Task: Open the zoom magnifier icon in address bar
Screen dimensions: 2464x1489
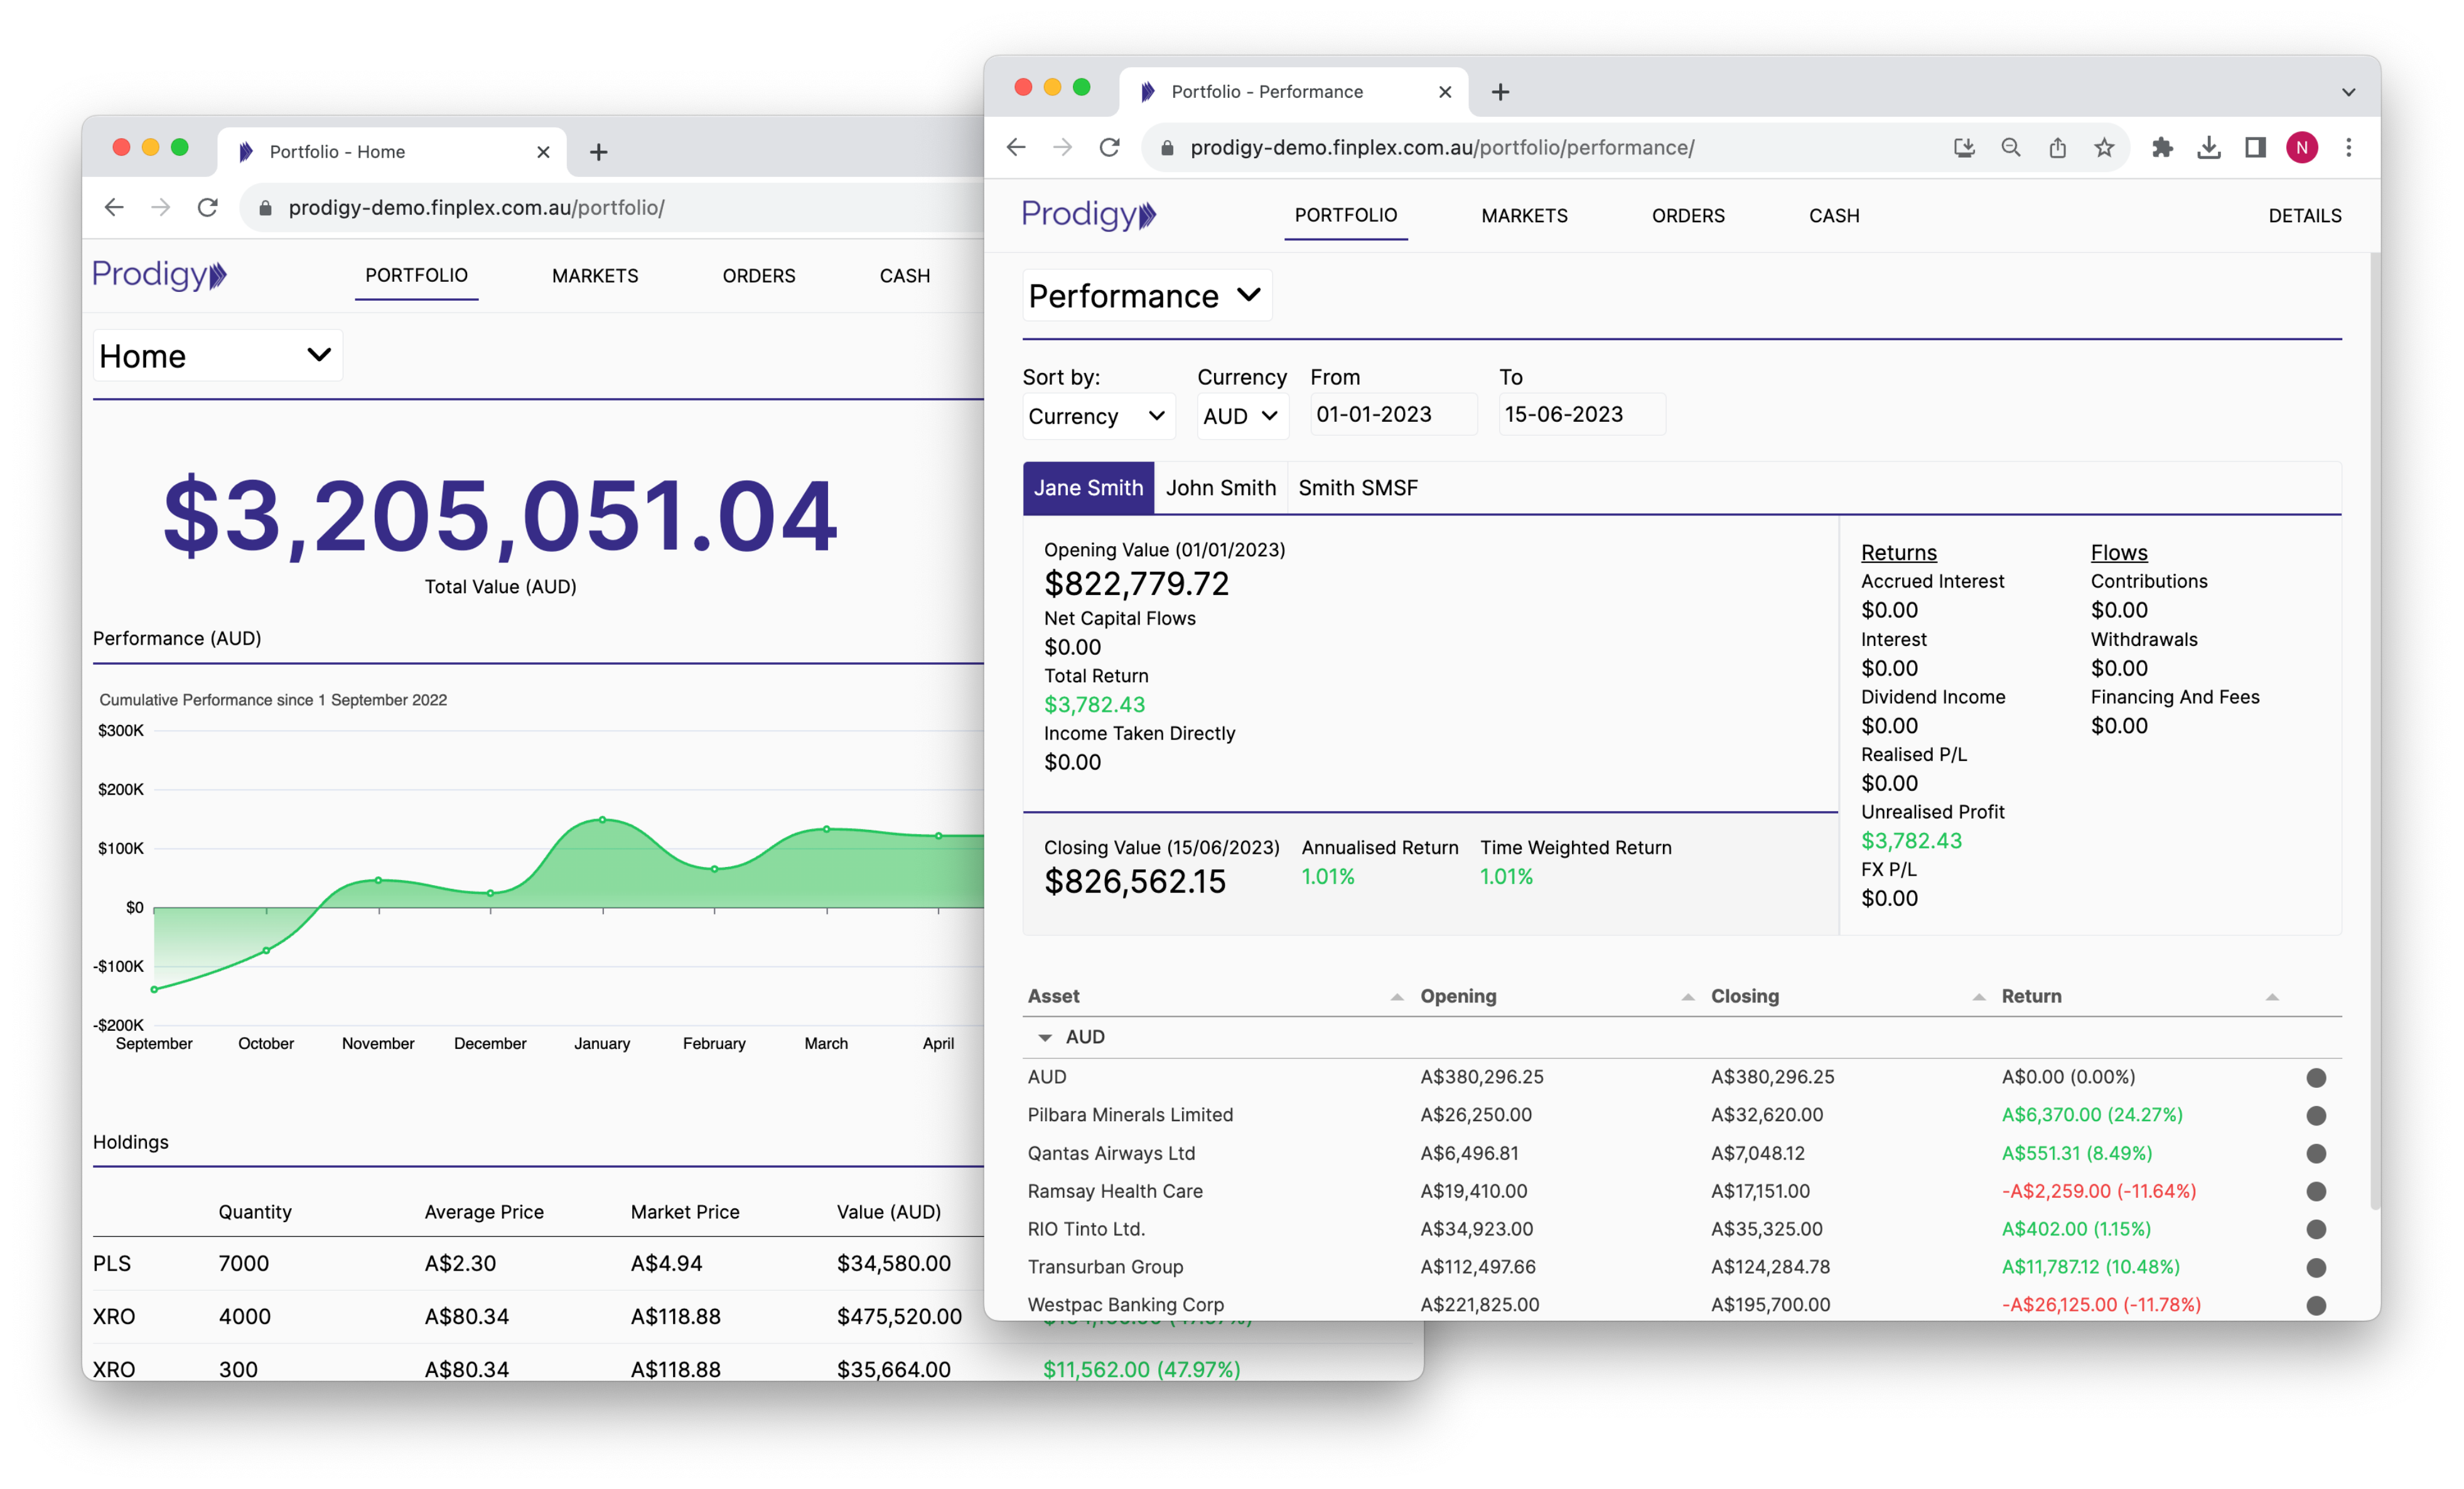Action: point(2010,148)
